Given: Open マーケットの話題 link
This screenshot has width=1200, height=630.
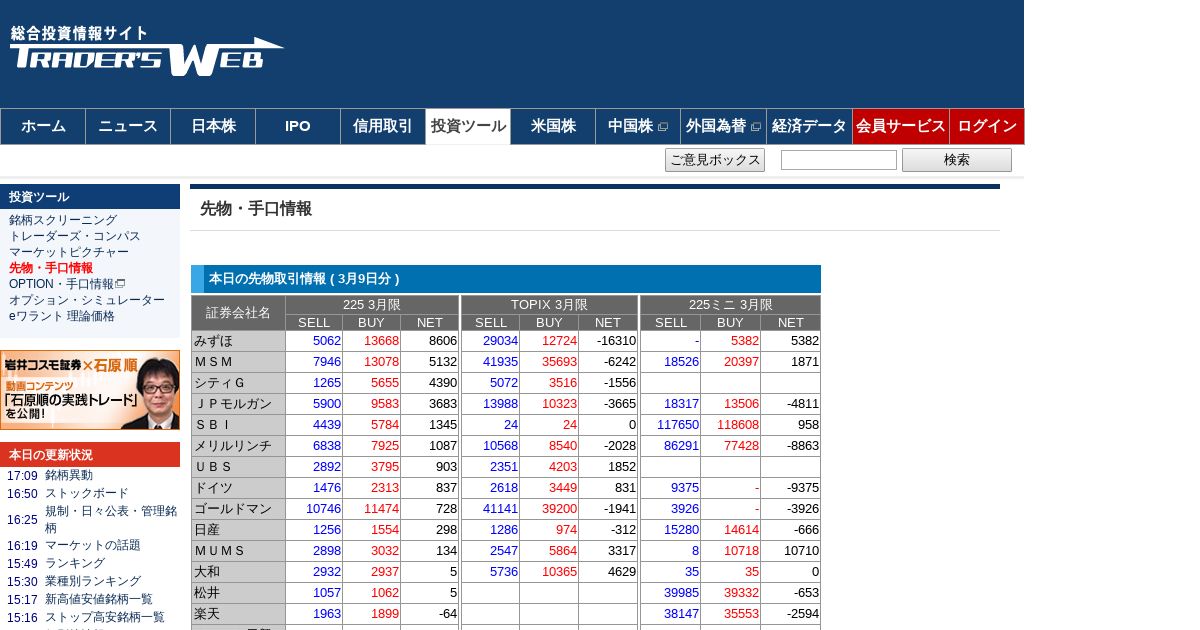Looking at the screenshot, I should point(93,546).
